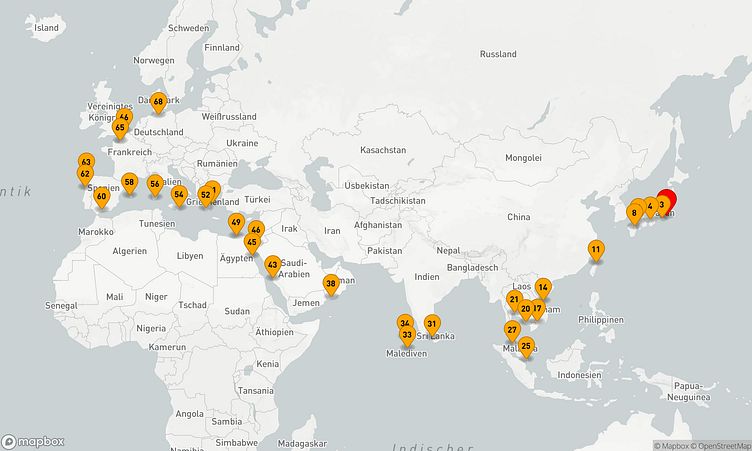Screen dimensions: 752x451
Task: Select marker 21 in Thailand
Action: 514,299
